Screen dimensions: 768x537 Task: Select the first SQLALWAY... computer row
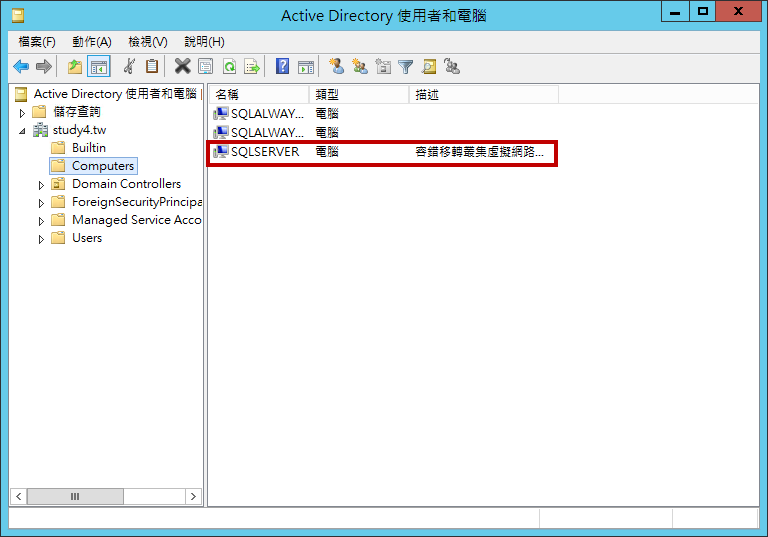266,114
